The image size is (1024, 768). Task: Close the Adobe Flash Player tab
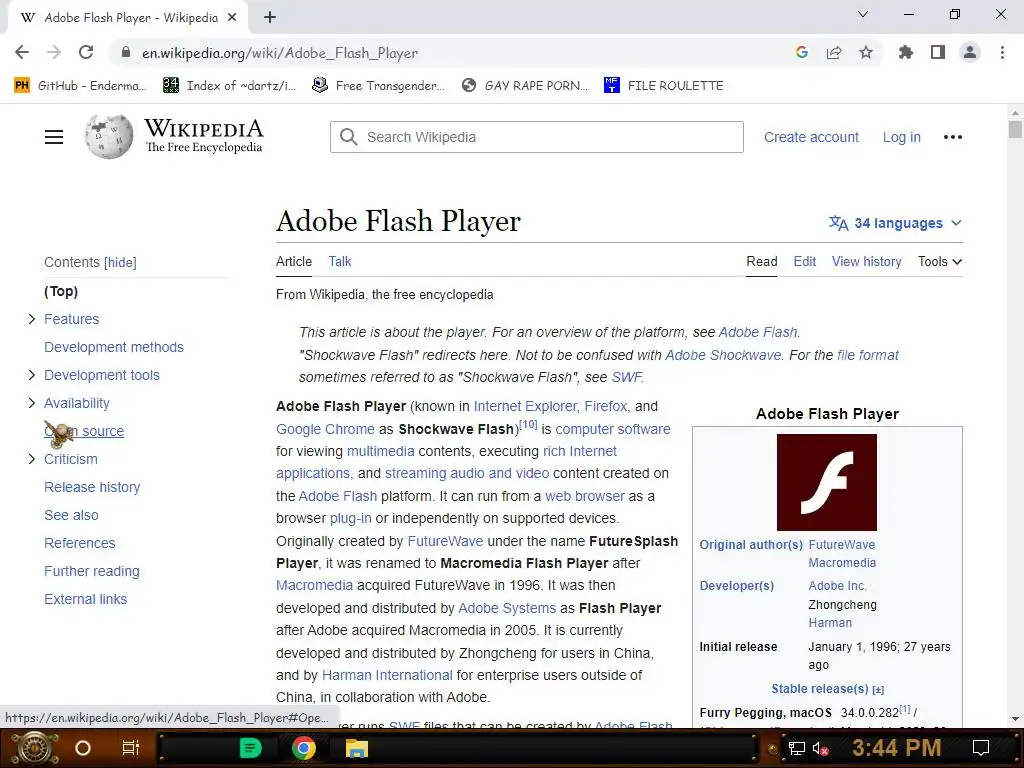point(232,18)
